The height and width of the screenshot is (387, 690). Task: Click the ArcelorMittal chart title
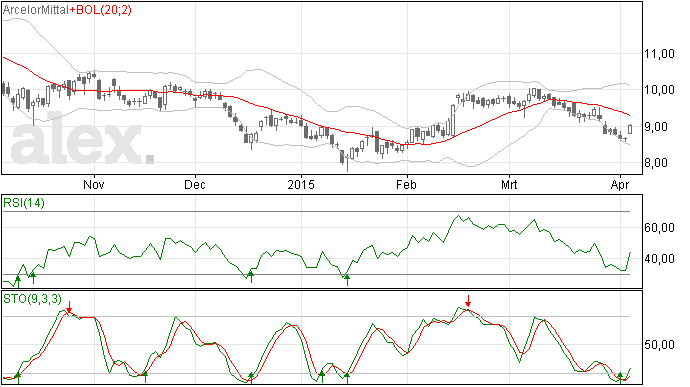[x=36, y=10]
